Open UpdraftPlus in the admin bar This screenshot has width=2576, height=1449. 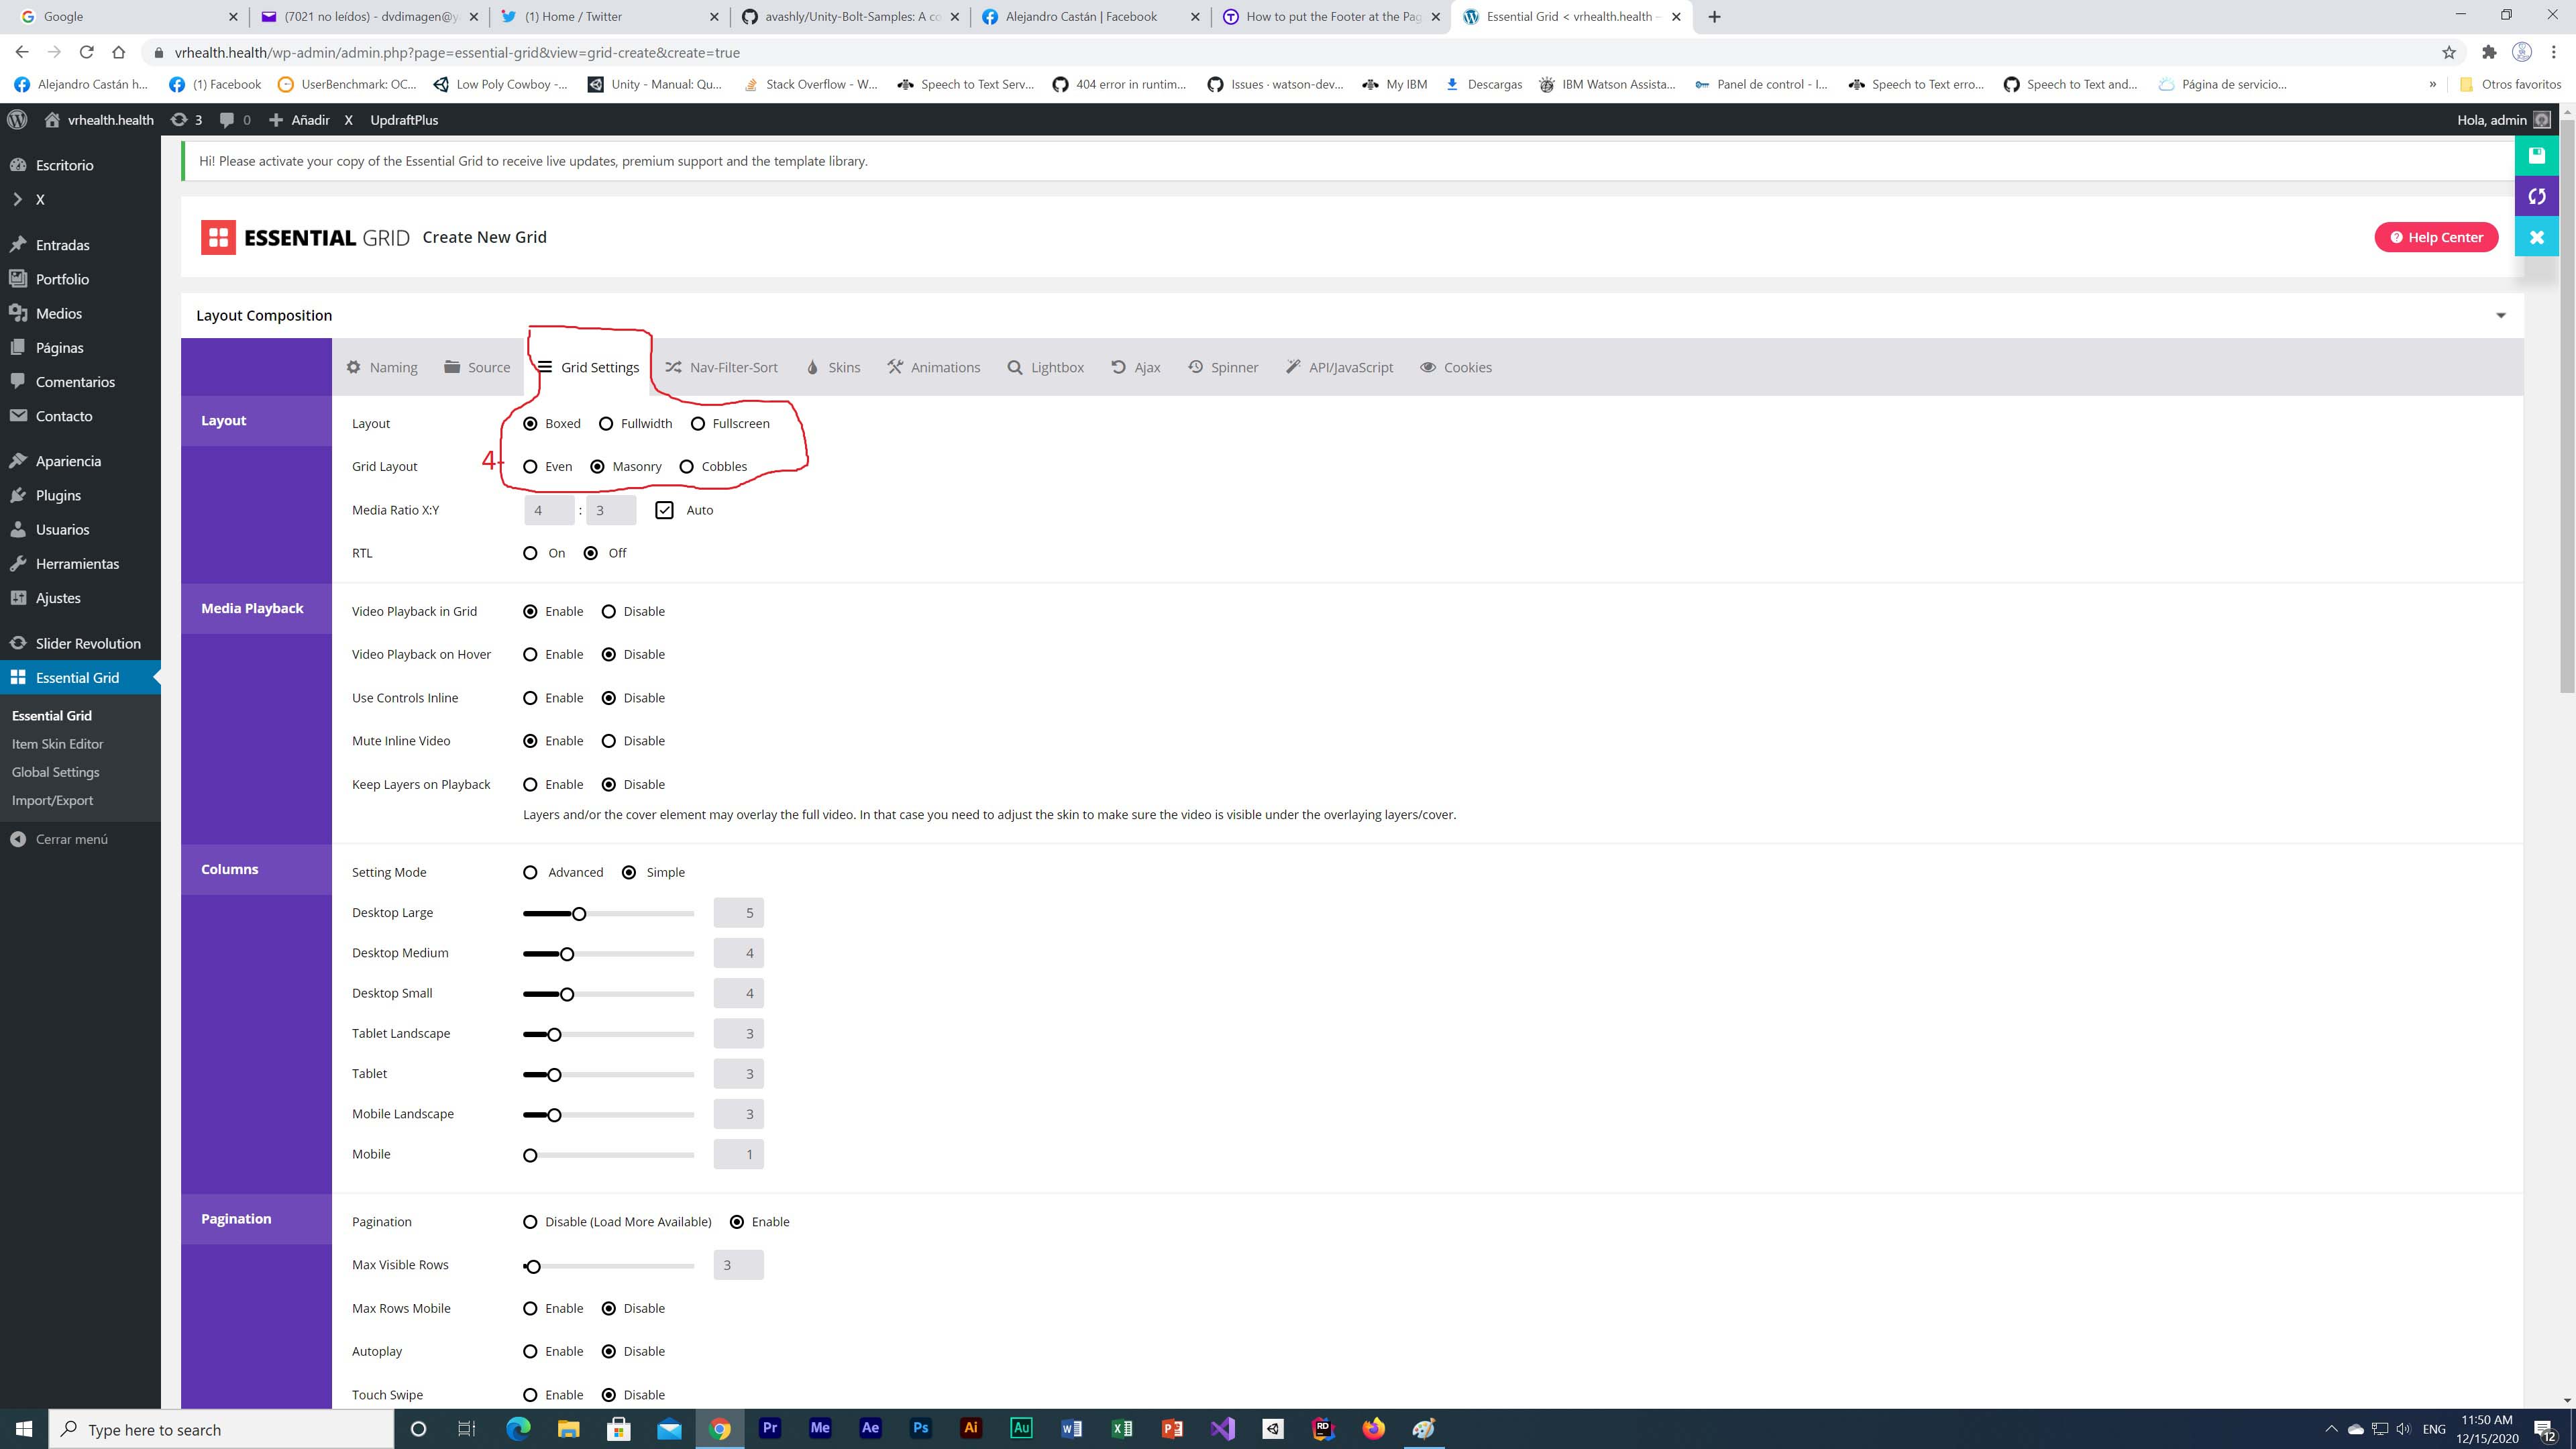404,120
